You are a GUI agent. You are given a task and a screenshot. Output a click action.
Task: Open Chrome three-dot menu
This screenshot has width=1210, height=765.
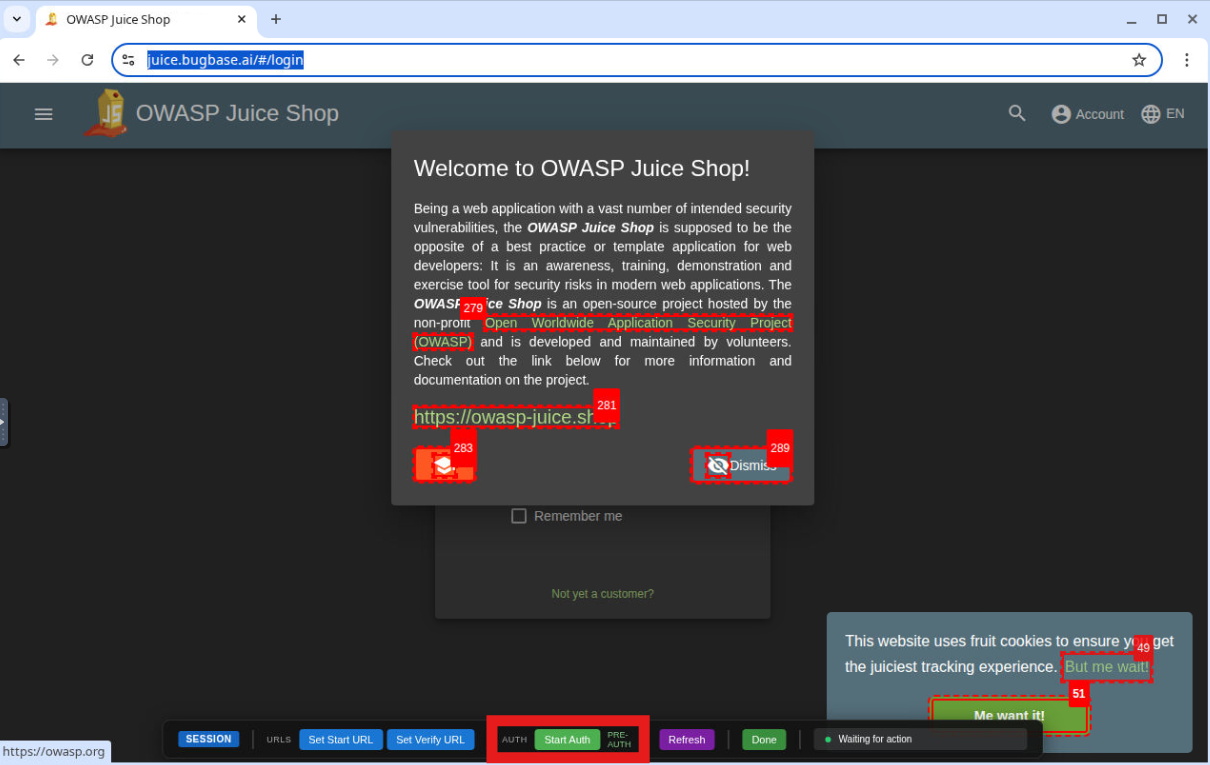pyautogui.click(x=1187, y=60)
